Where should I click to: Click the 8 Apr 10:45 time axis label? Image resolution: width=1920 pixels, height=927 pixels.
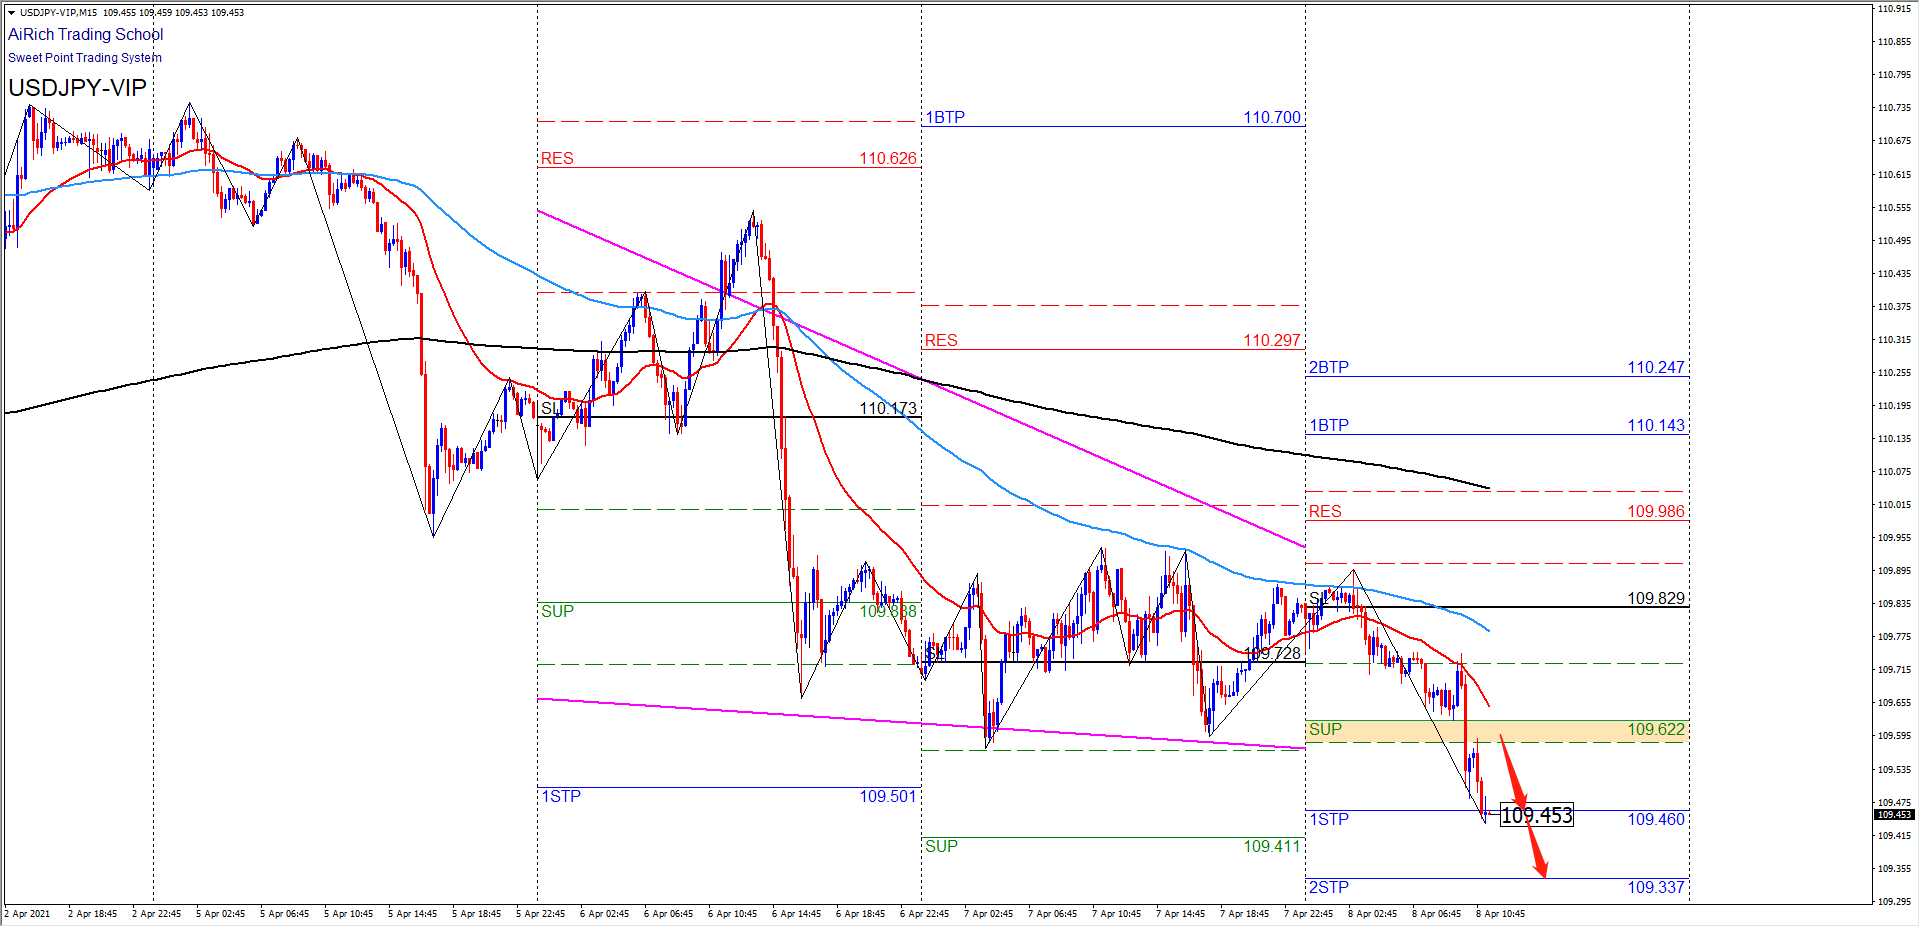(x=1500, y=914)
